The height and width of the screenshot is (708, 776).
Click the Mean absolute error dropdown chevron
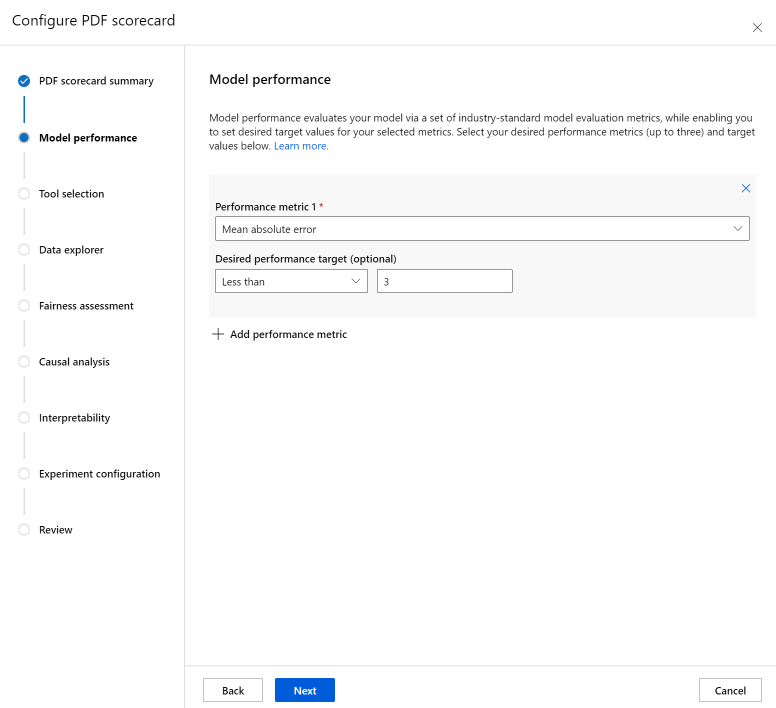coord(738,229)
